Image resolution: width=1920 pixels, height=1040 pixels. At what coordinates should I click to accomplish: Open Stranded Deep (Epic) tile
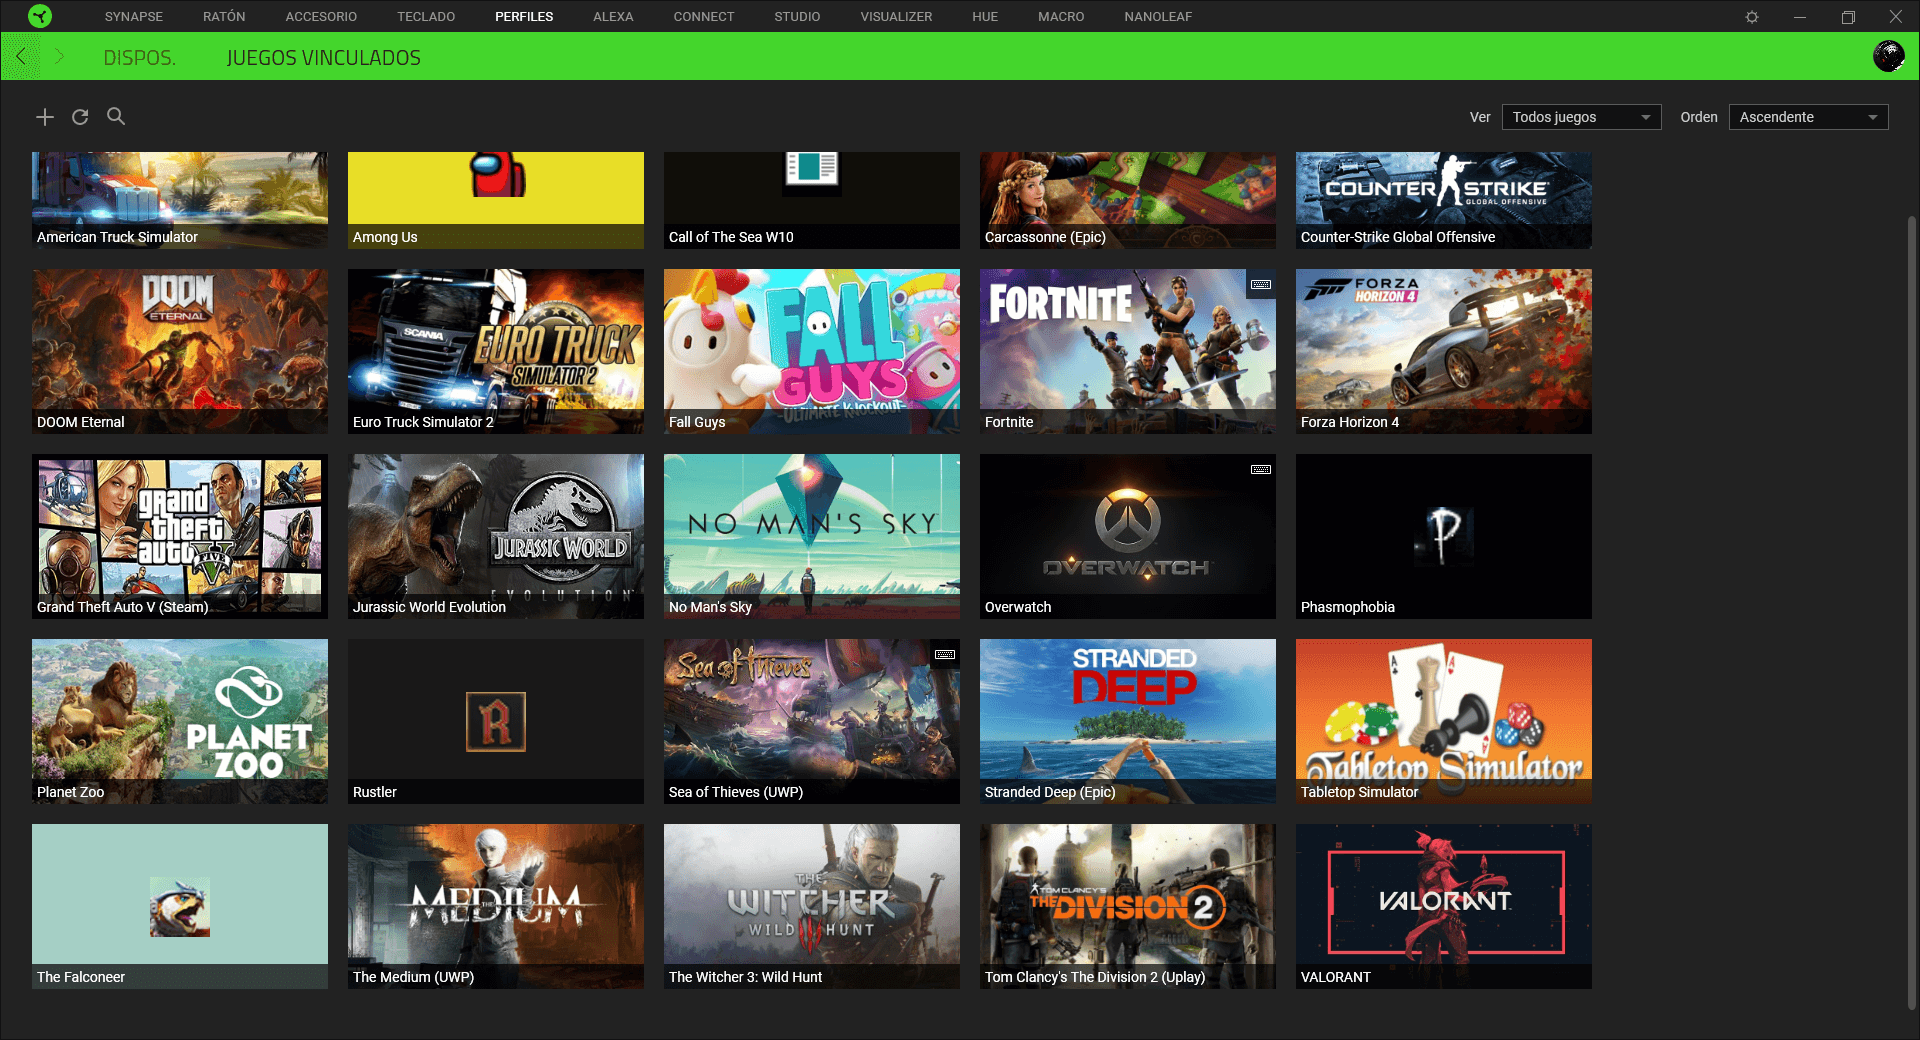pos(1128,721)
